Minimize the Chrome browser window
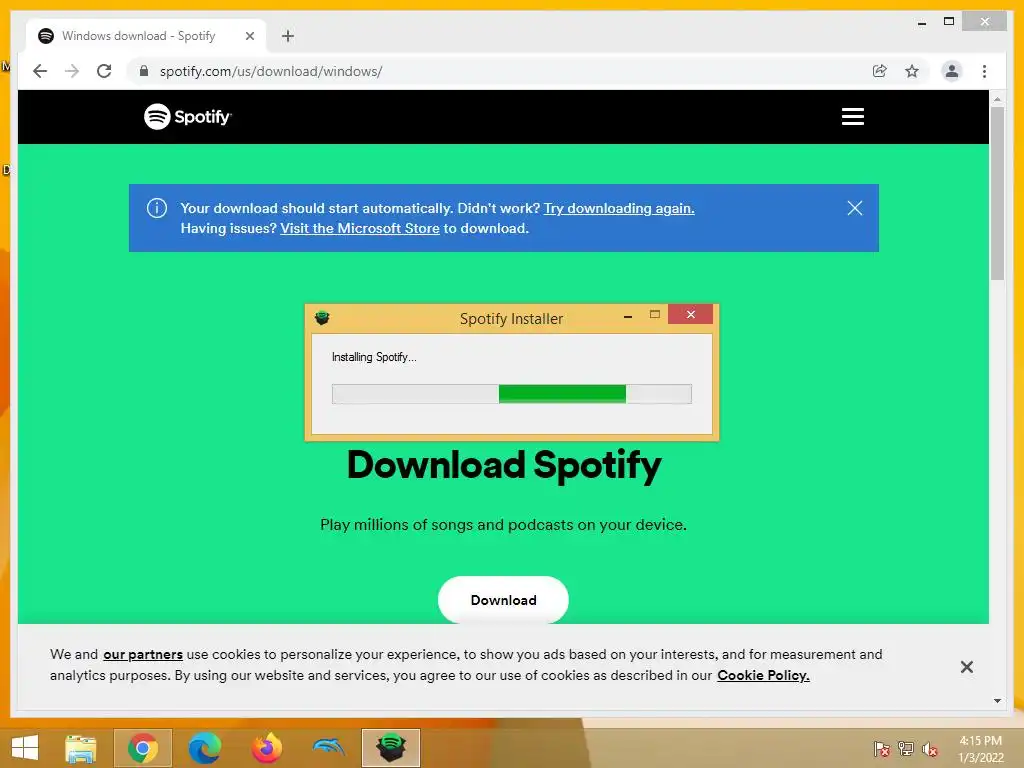Image resolution: width=1024 pixels, height=768 pixels. click(x=921, y=23)
